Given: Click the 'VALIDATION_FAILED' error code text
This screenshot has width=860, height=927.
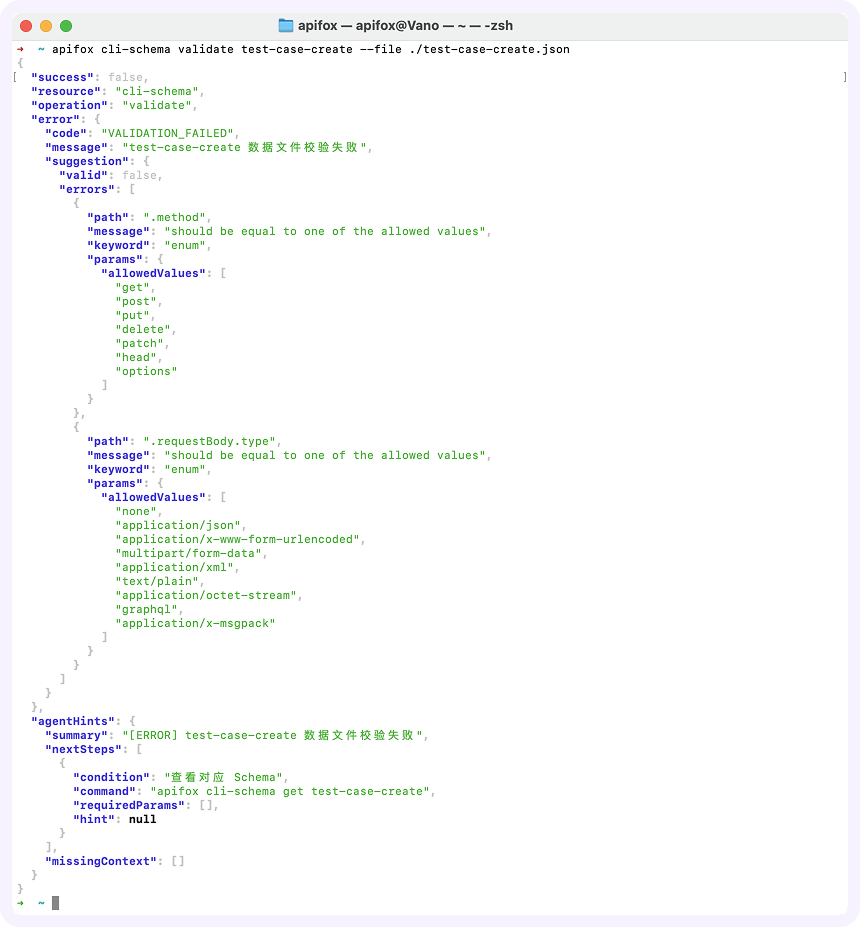Looking at the screenshot, I should click(167, 134).
